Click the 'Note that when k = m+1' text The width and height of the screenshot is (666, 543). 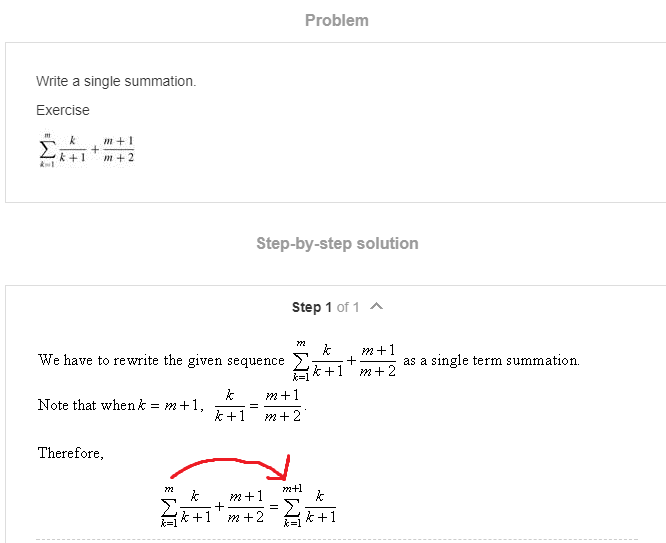pyautogui.click(x=120, y=405)
